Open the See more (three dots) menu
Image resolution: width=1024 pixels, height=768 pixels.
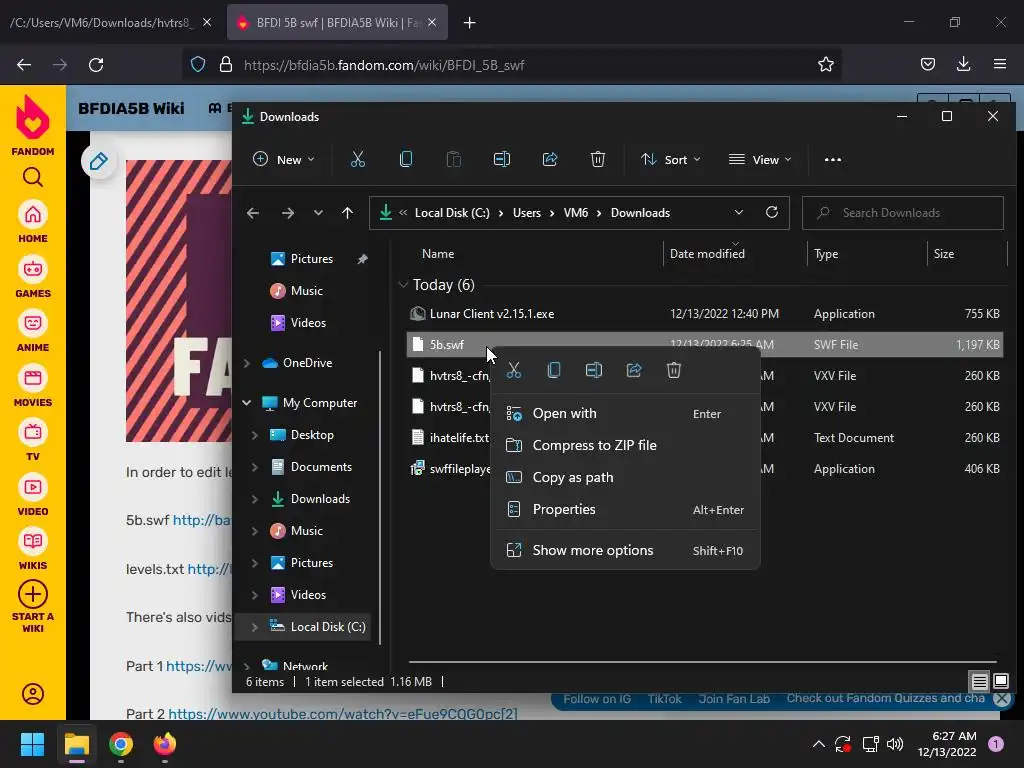pyautogui.click(x=833, y=159)
